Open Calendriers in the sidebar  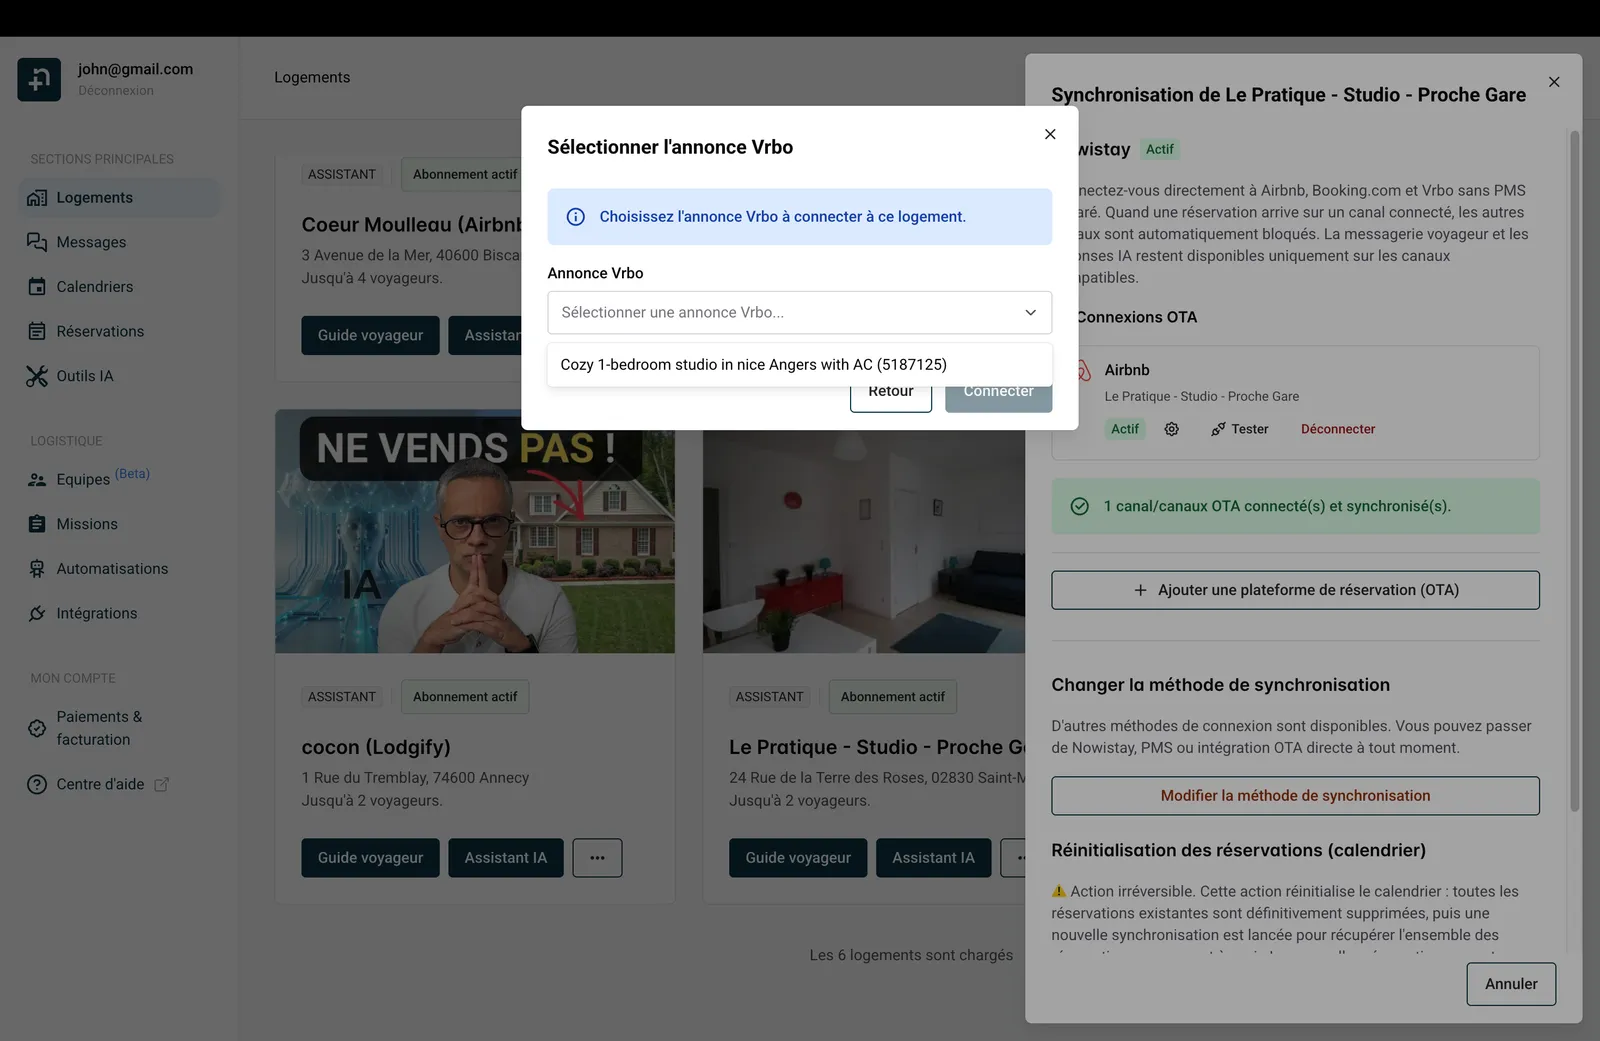click(x=120, y=287)
